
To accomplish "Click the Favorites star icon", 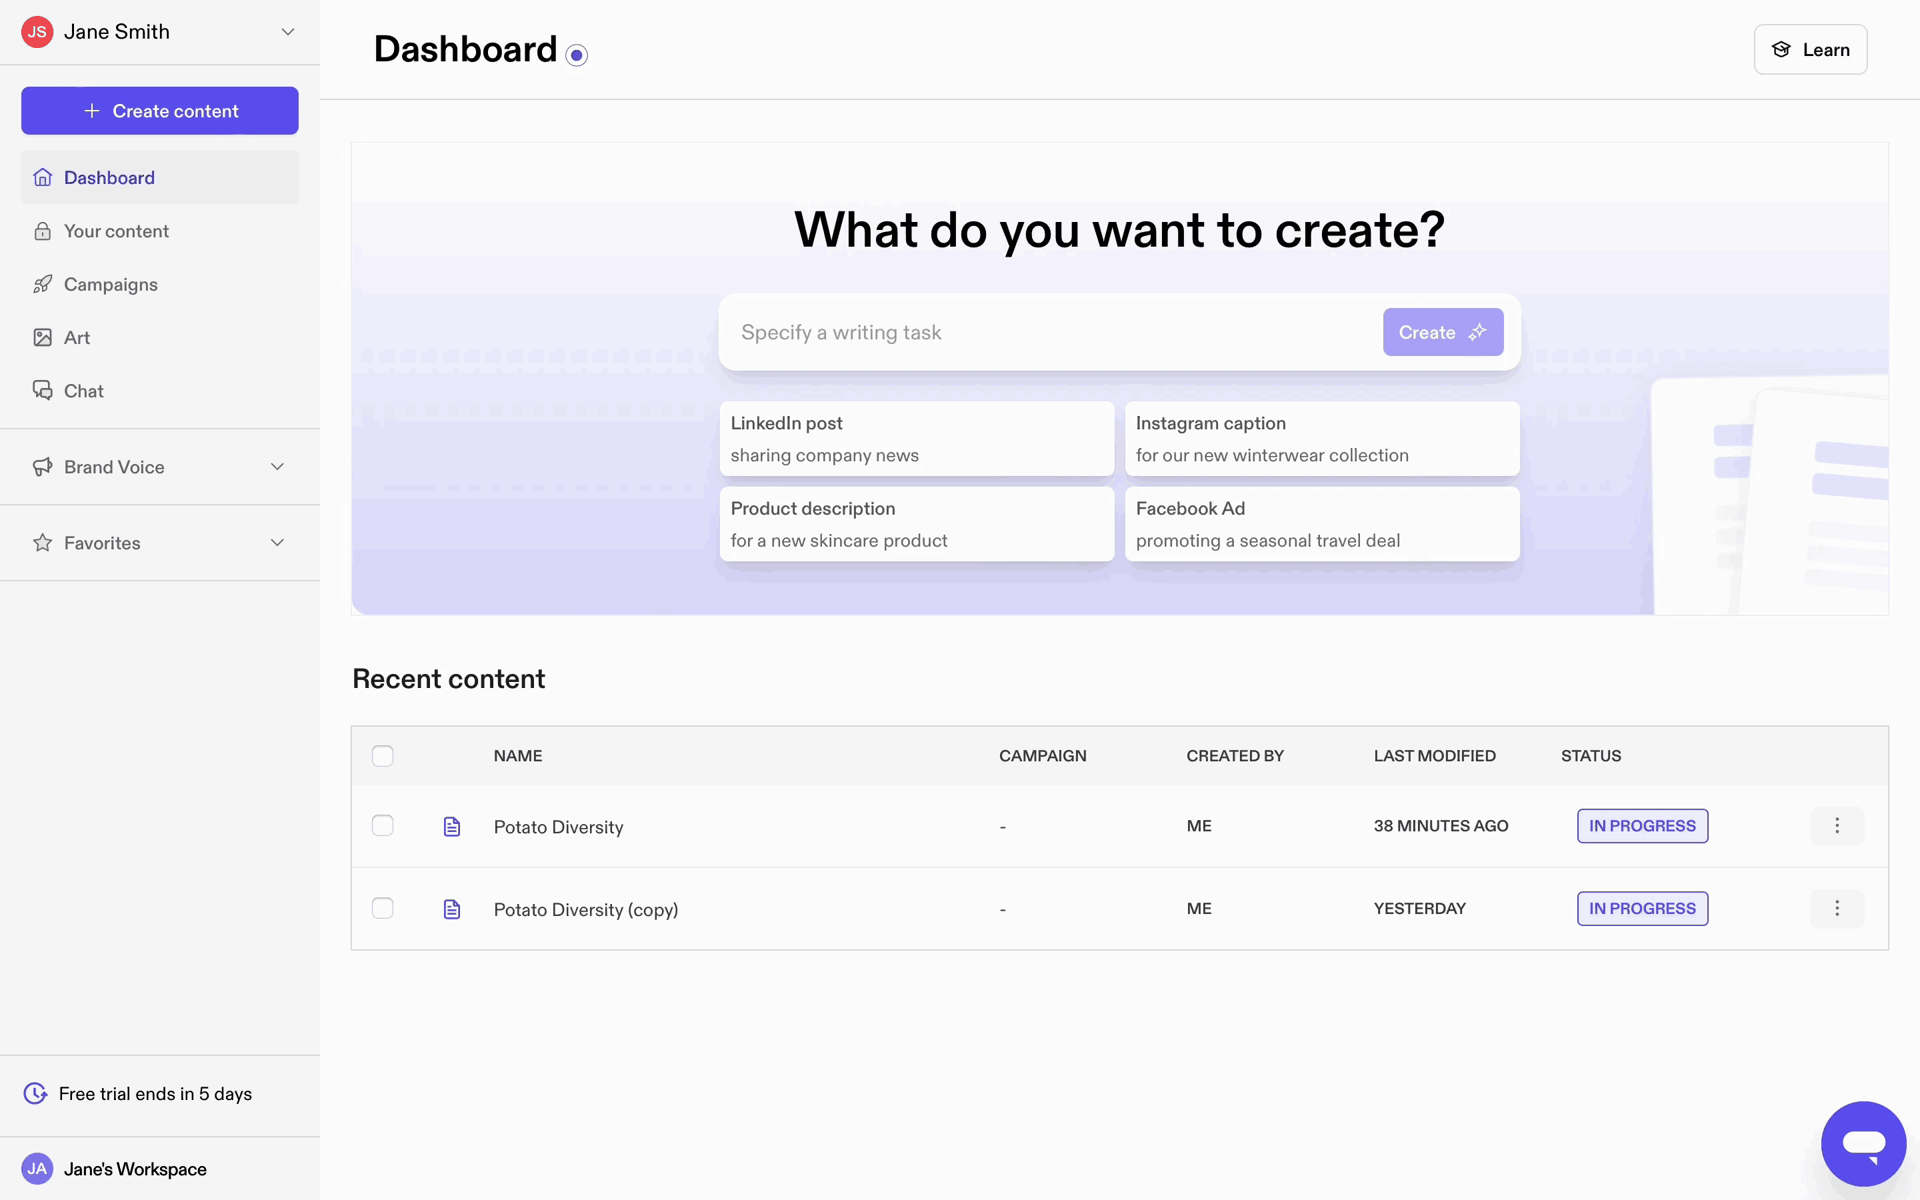I will (42, 543).
